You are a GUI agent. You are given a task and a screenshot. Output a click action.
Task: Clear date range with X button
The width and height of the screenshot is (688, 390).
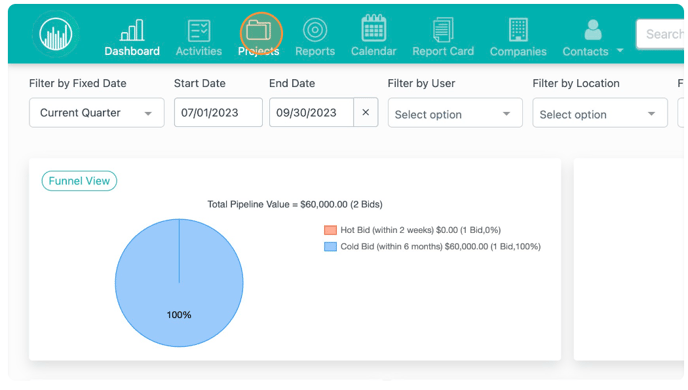coord(366,112)
